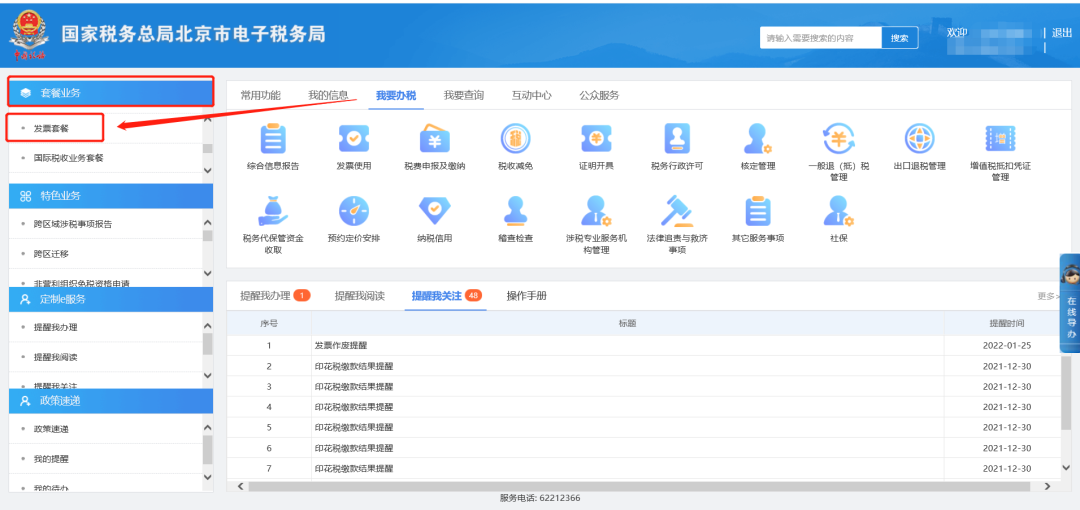Click 提醒时间 column header

(x=1007, y=323)
